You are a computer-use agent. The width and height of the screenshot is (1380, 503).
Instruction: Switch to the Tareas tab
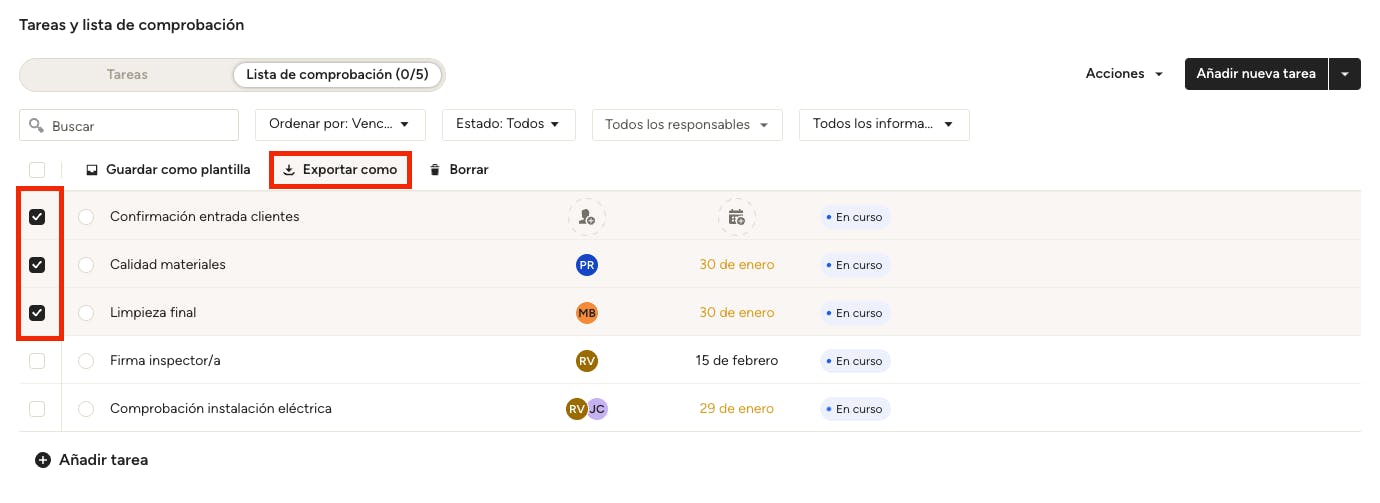pyautogui.click(x=127, y=75)
